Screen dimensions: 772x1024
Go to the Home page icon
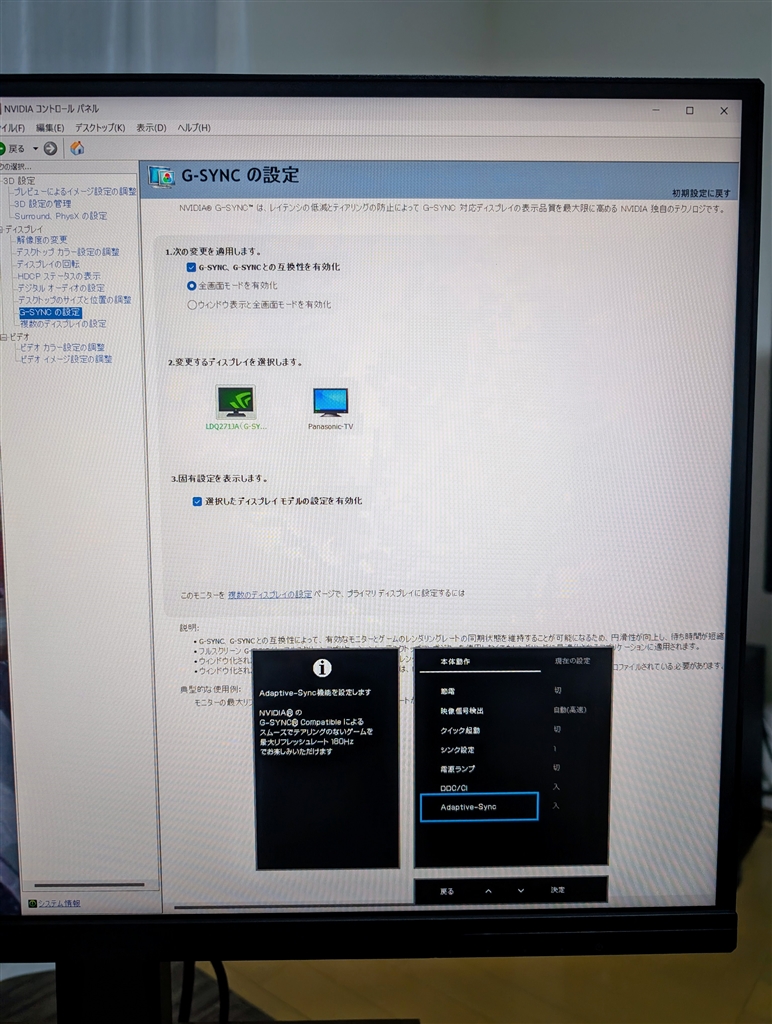(77, 148)
